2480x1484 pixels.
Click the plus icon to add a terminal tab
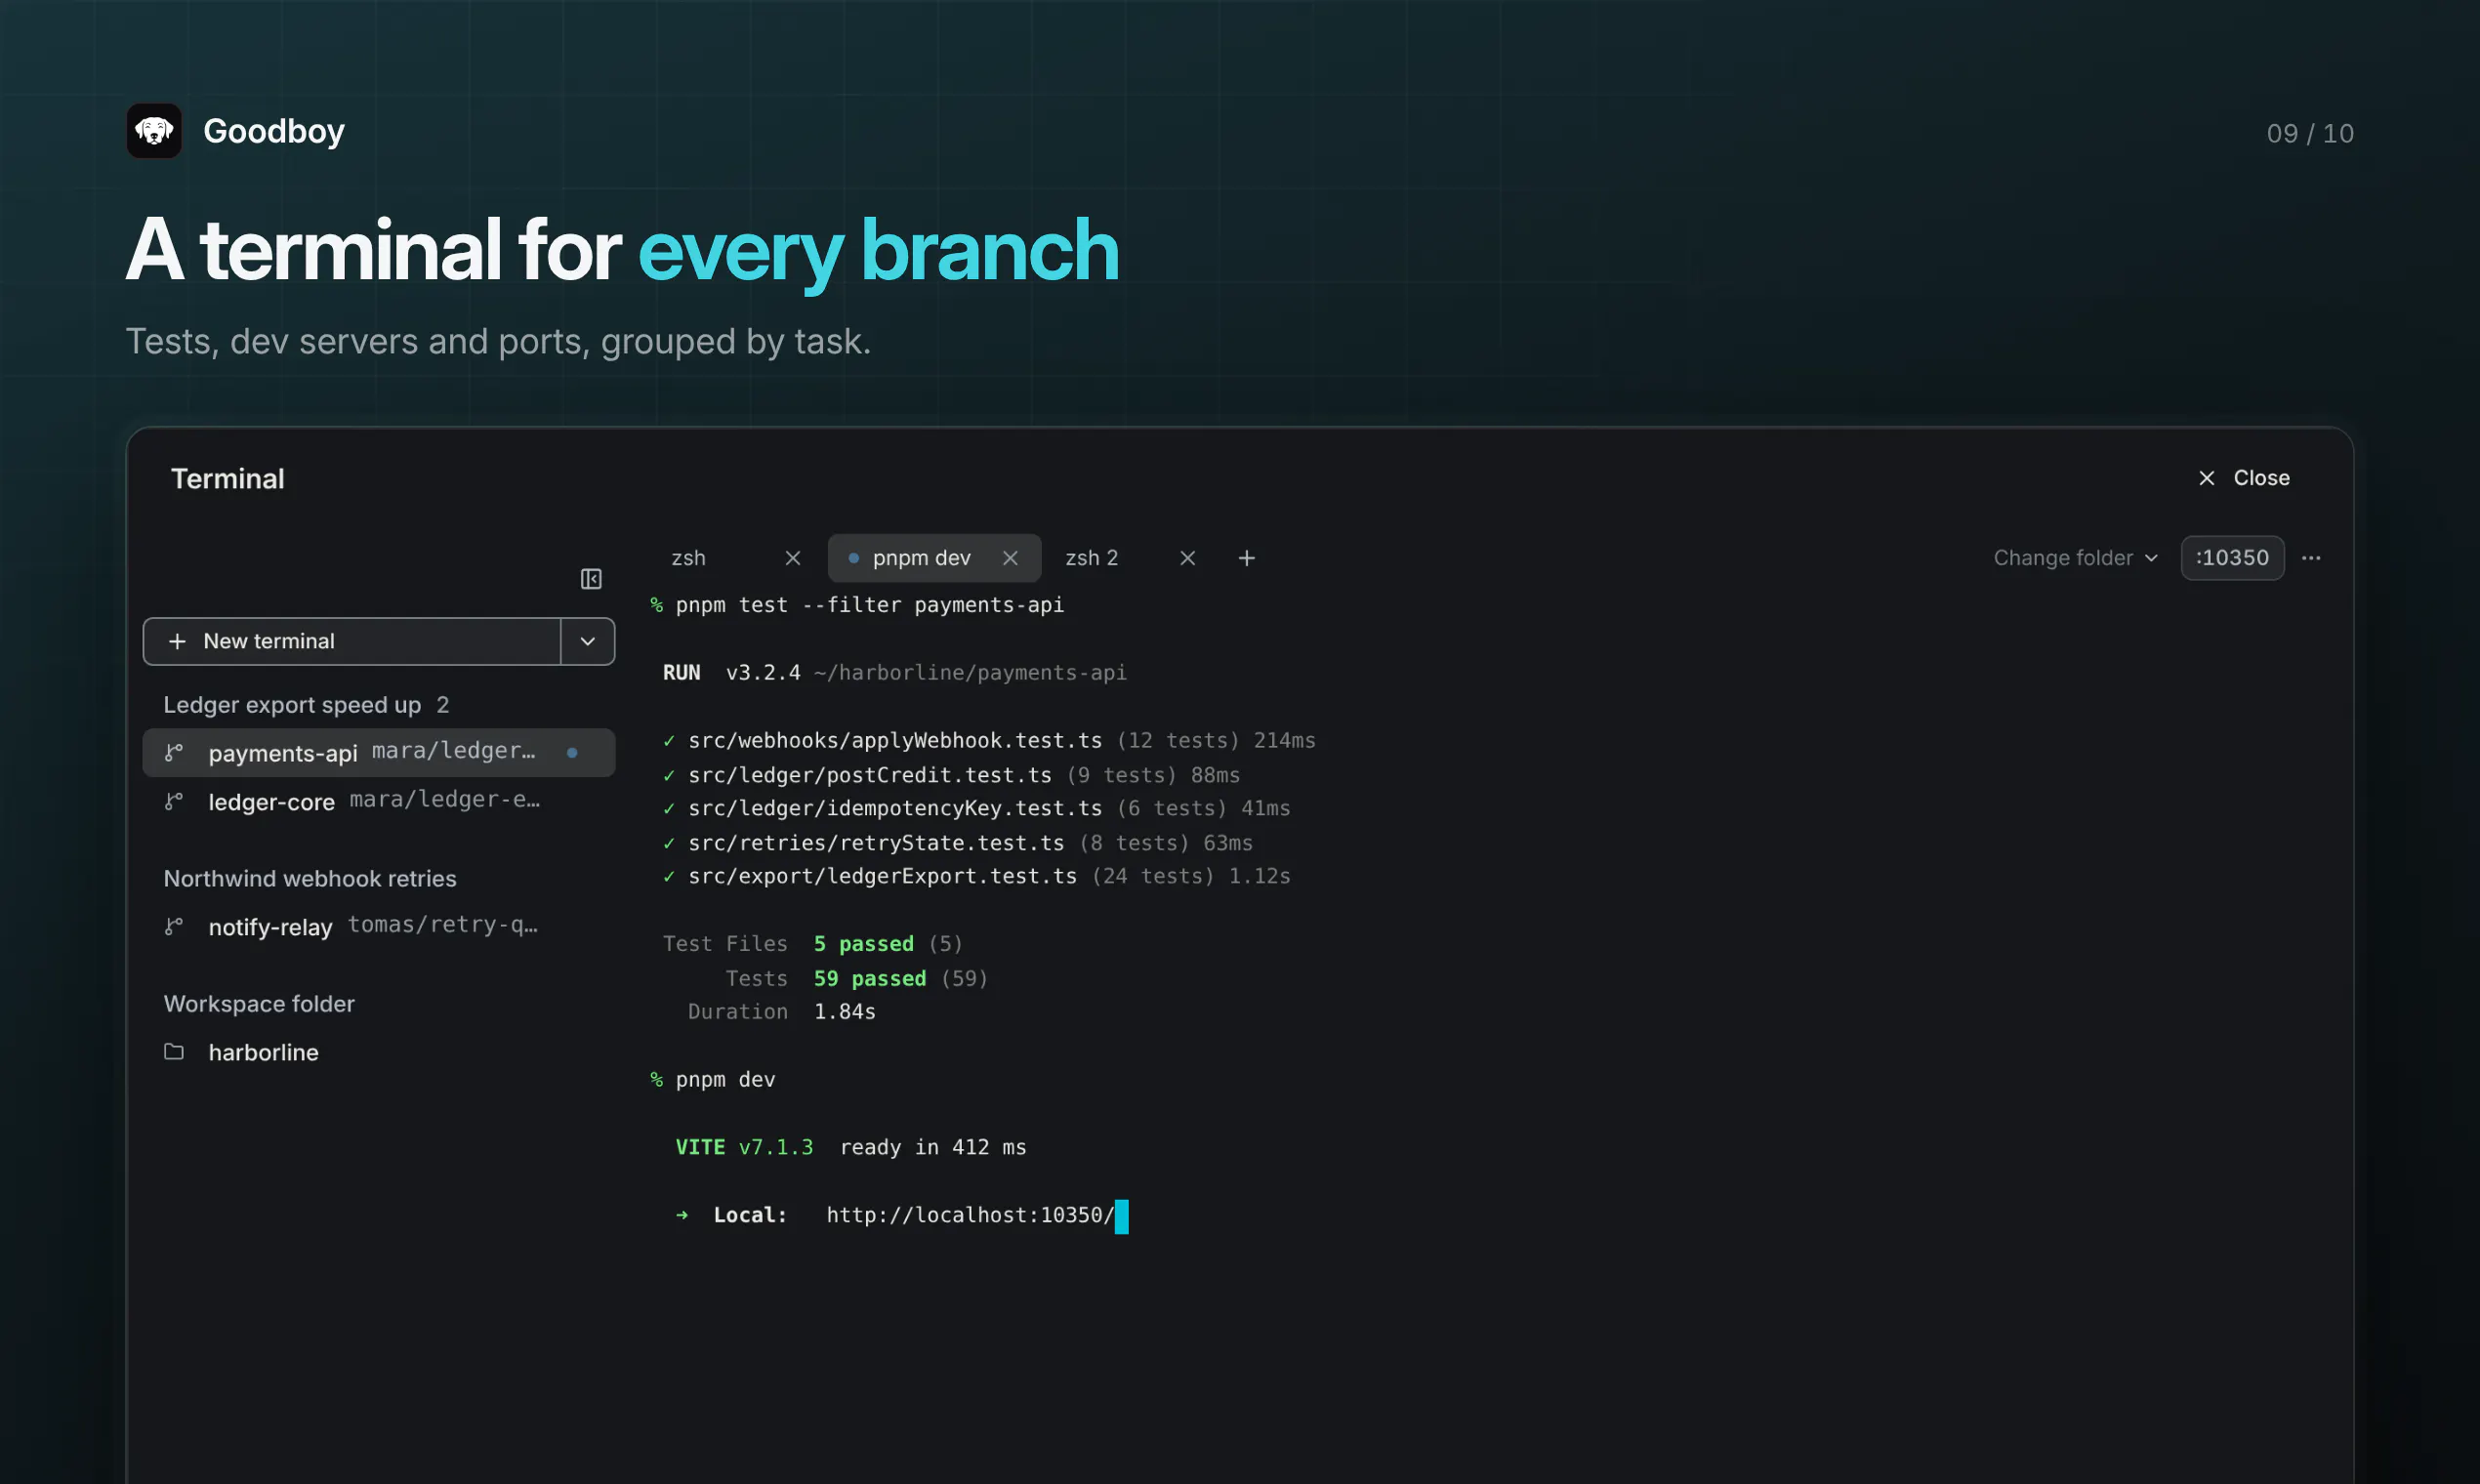1246,558
